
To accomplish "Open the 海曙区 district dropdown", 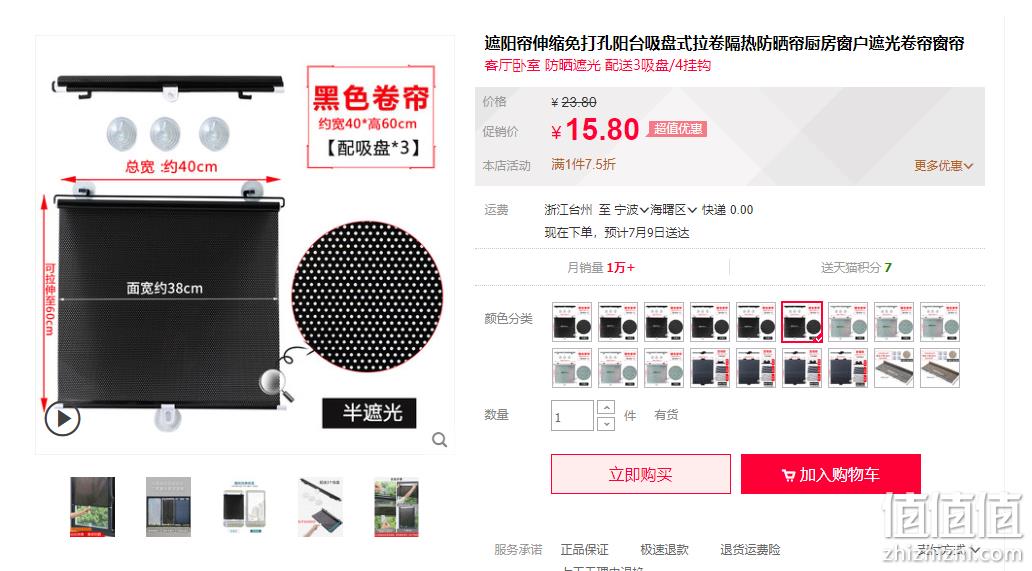I will tap(673, 210).
